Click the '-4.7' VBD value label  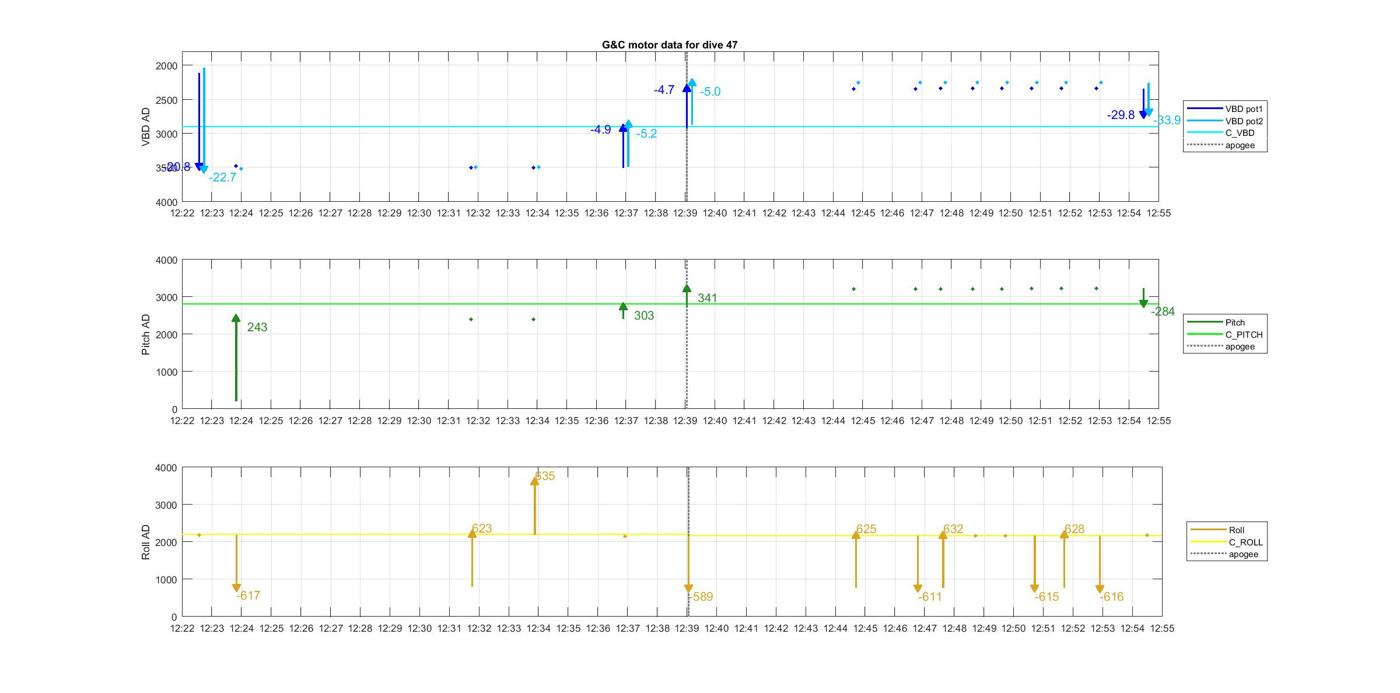pyautogui.click(x=665, y=90)
